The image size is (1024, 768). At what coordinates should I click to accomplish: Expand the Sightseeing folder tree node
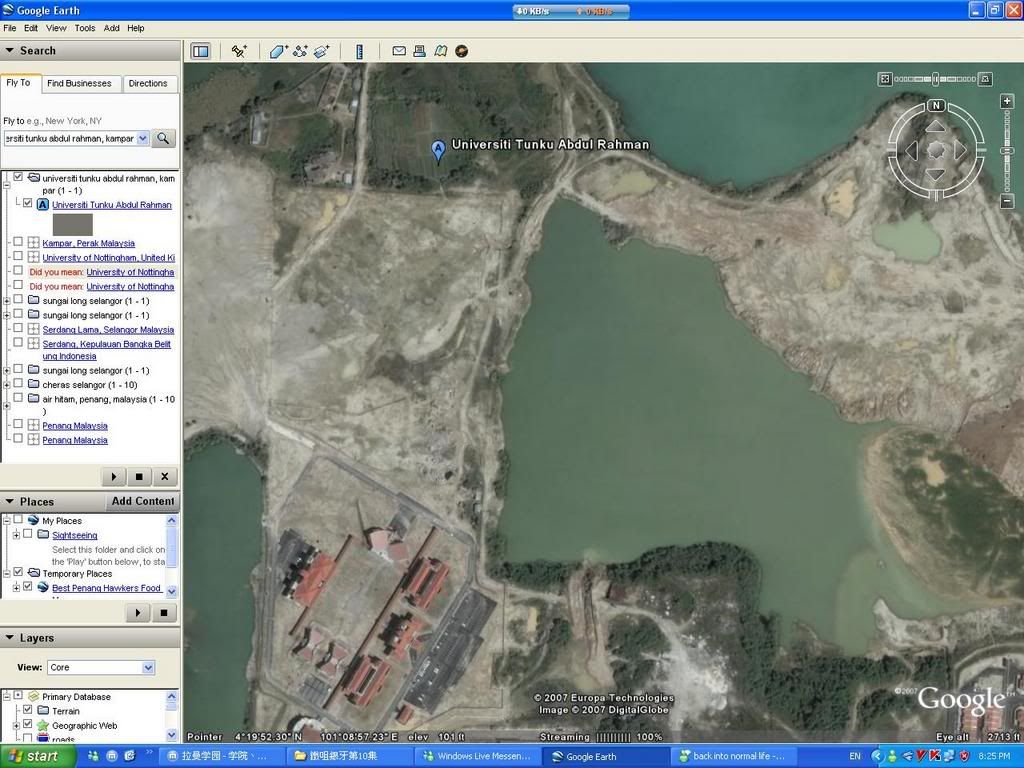point(16,535)
